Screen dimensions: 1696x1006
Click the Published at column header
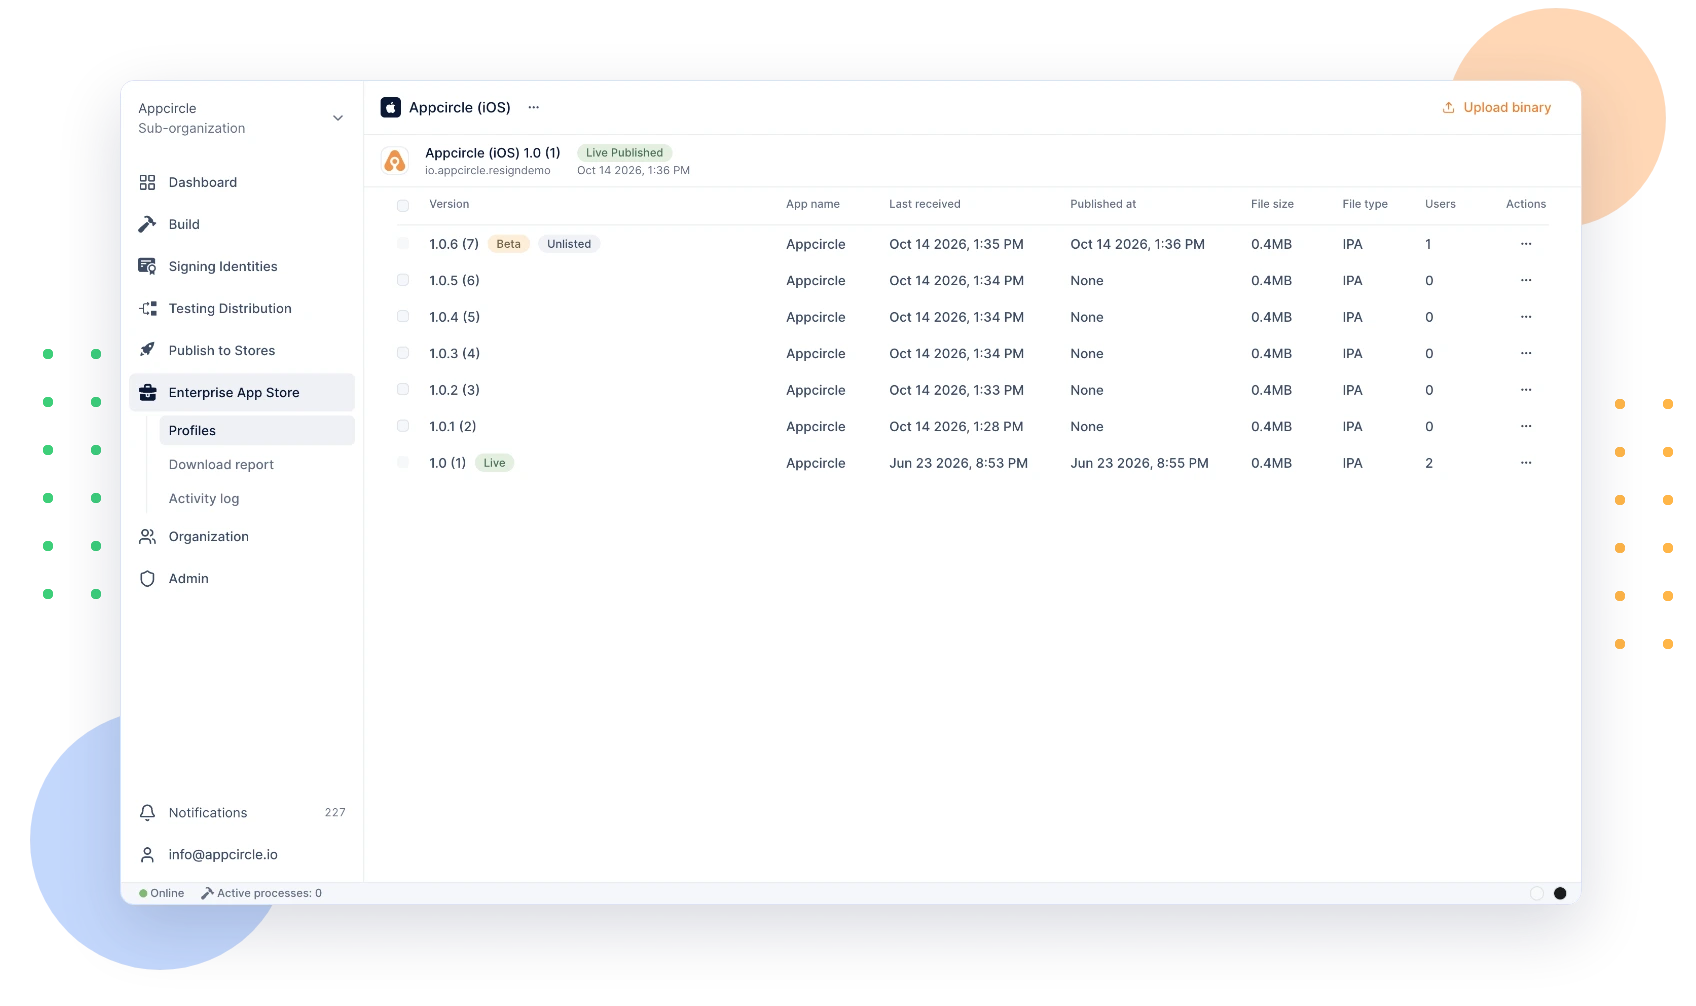point(1103,204)
